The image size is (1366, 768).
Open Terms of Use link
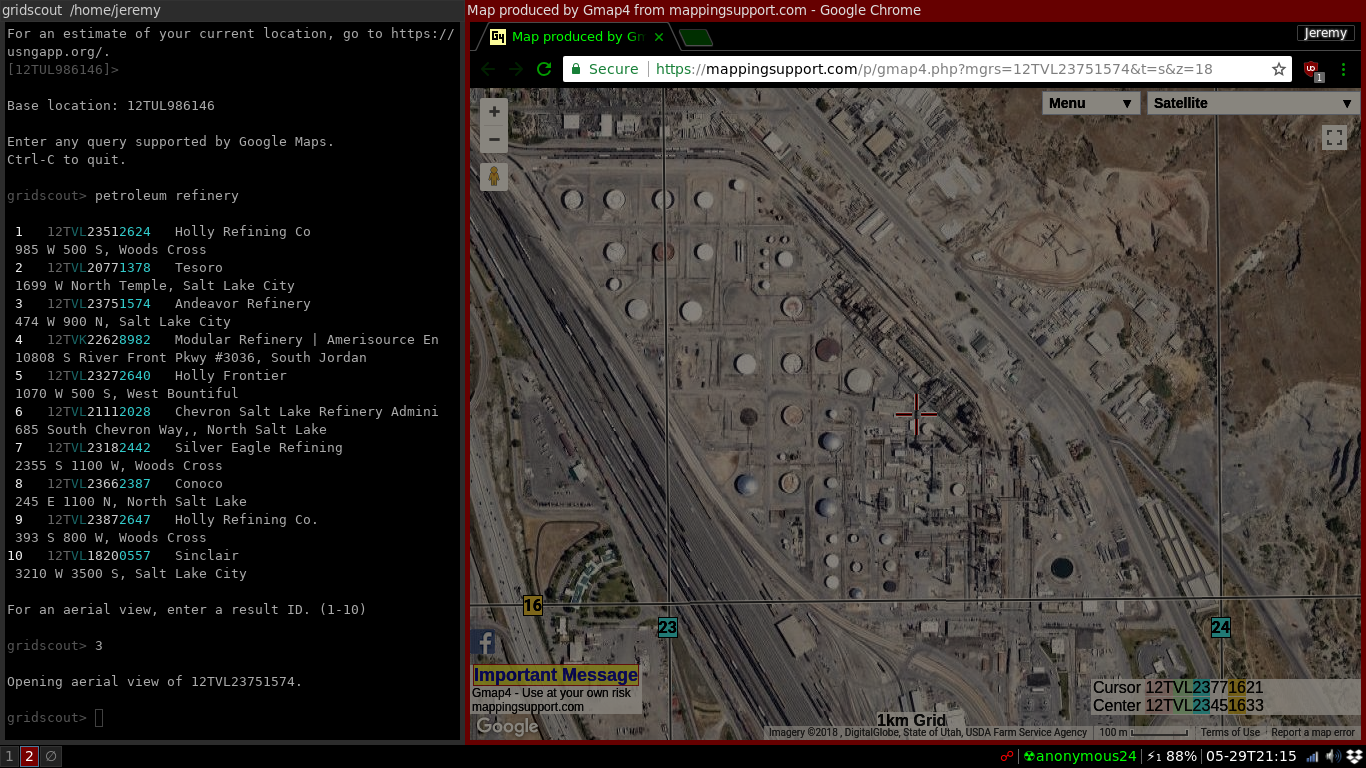(1230, 733)
